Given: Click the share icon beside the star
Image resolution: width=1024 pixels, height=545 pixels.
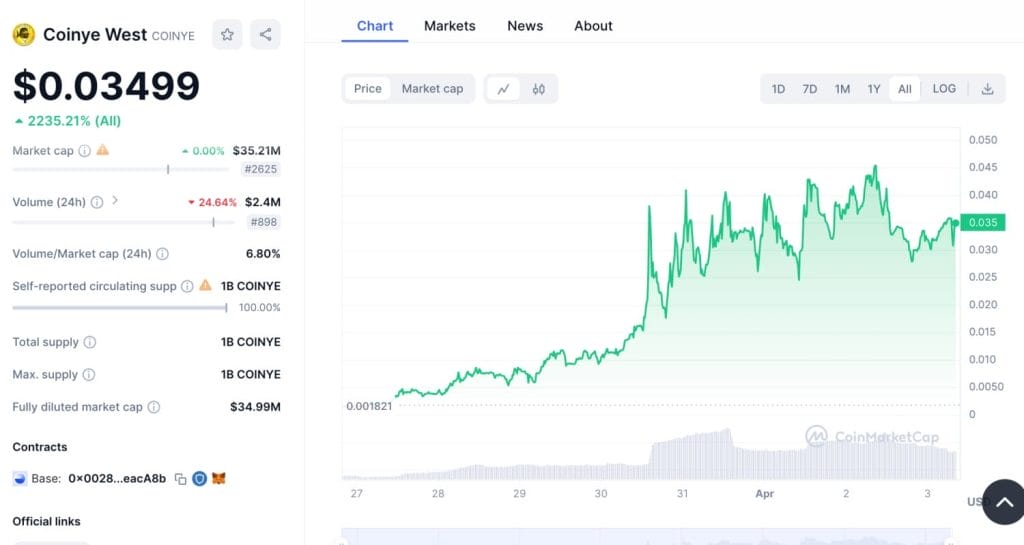Looking at the screenshot, I should click(x=265, y=35).
